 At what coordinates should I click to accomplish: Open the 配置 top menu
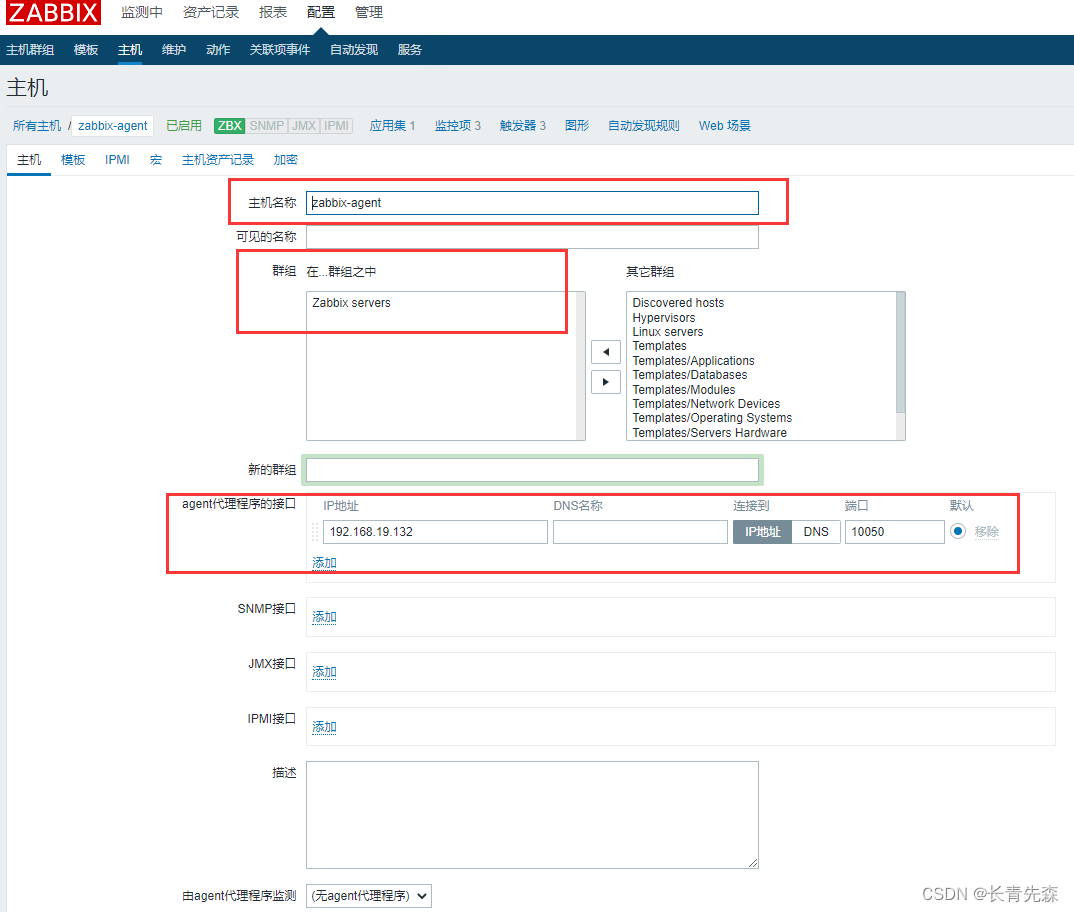[x=321, y=12]
